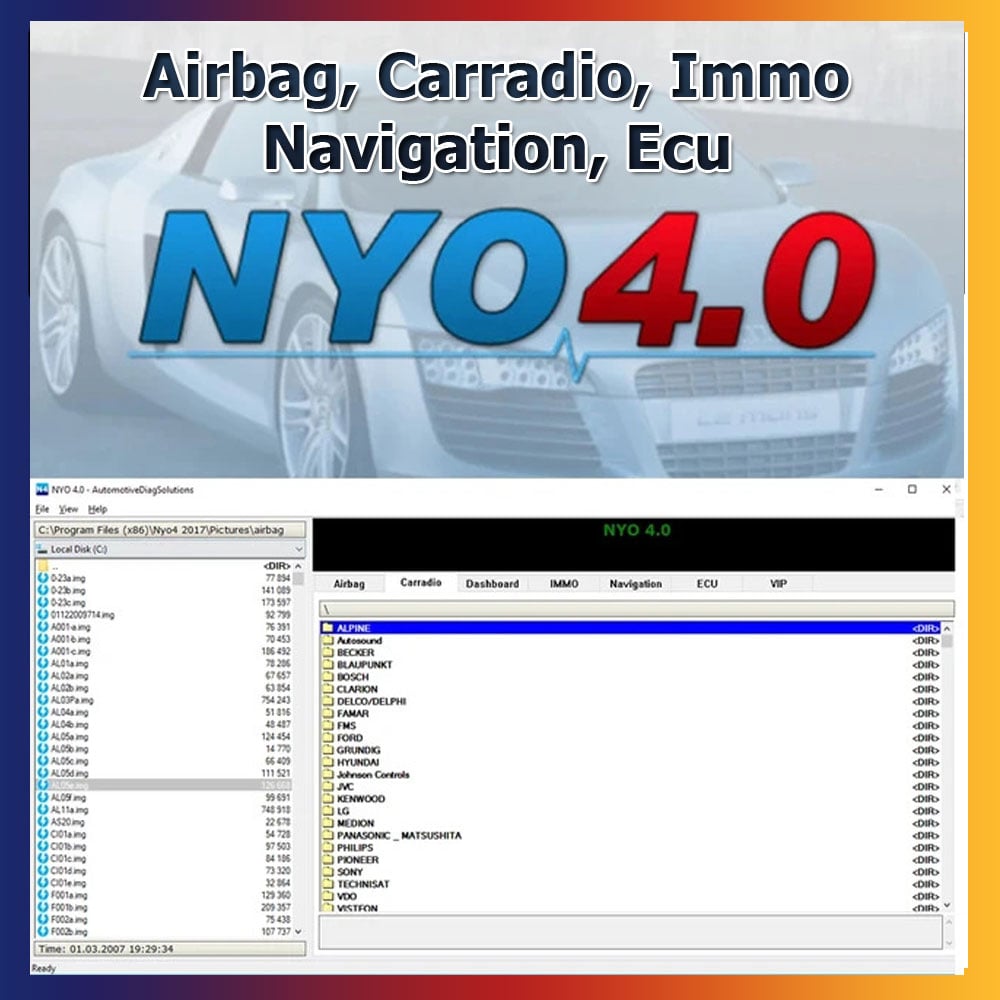Select the KENWOOD folder name

click(x=361, y=798)
